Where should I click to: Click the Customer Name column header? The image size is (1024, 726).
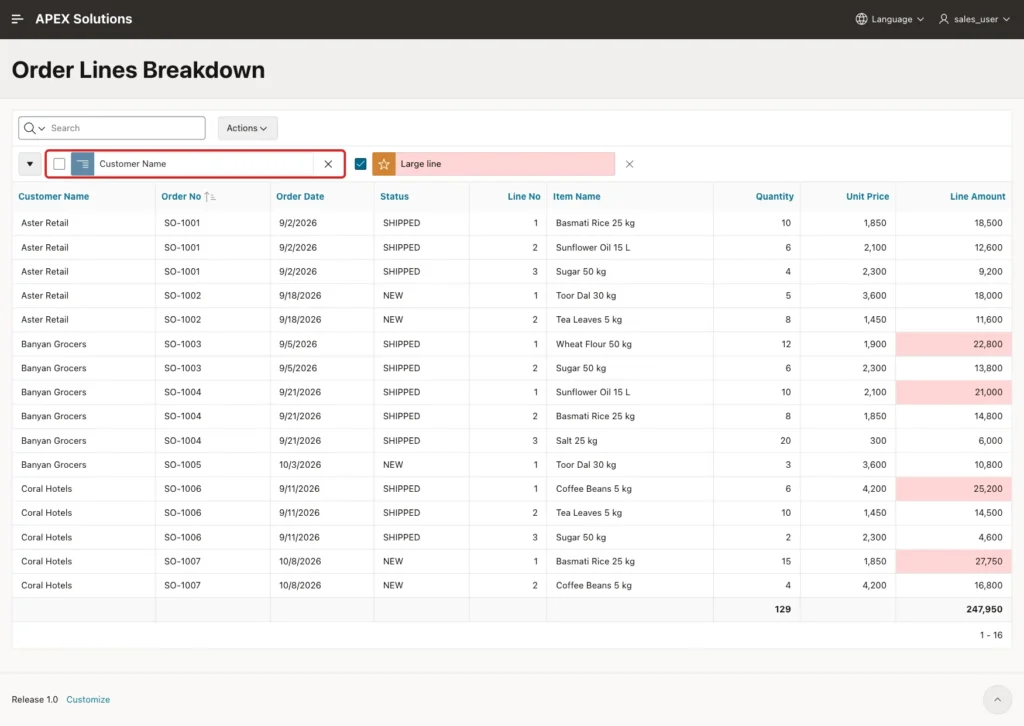pos(54,197)
